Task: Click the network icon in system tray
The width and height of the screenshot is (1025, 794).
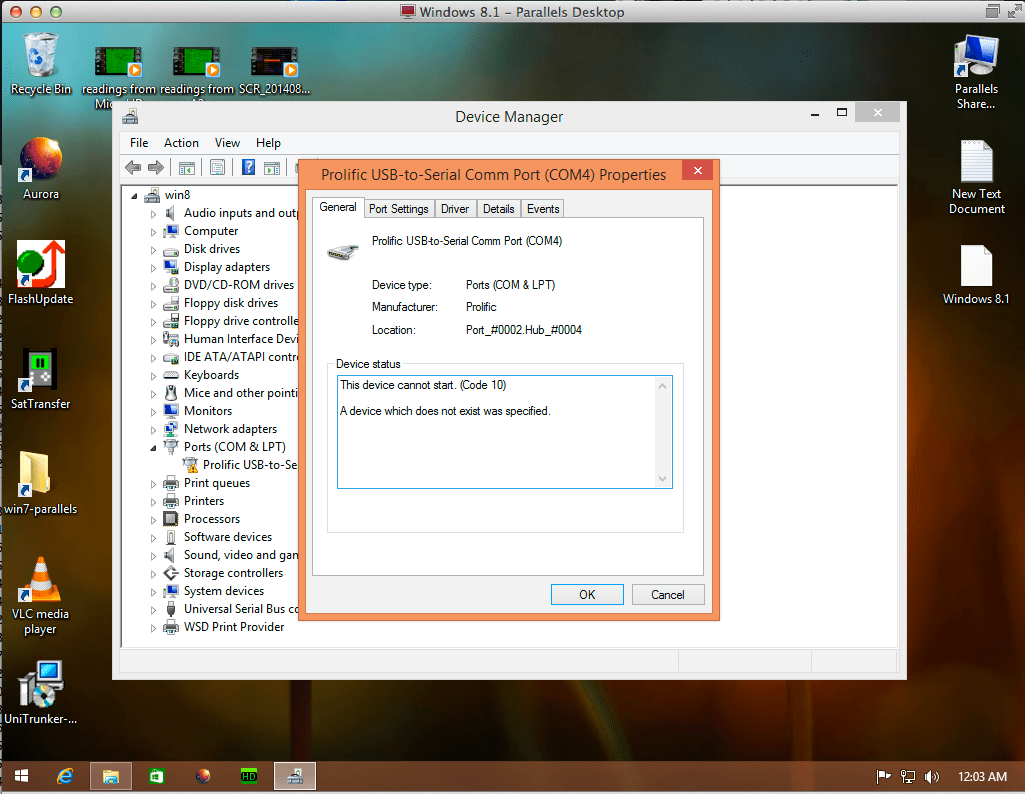Action: tap(907, 776)
